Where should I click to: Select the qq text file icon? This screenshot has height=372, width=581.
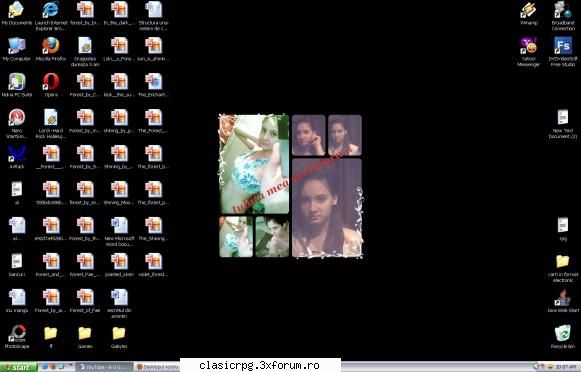click(x=563, y=229)
